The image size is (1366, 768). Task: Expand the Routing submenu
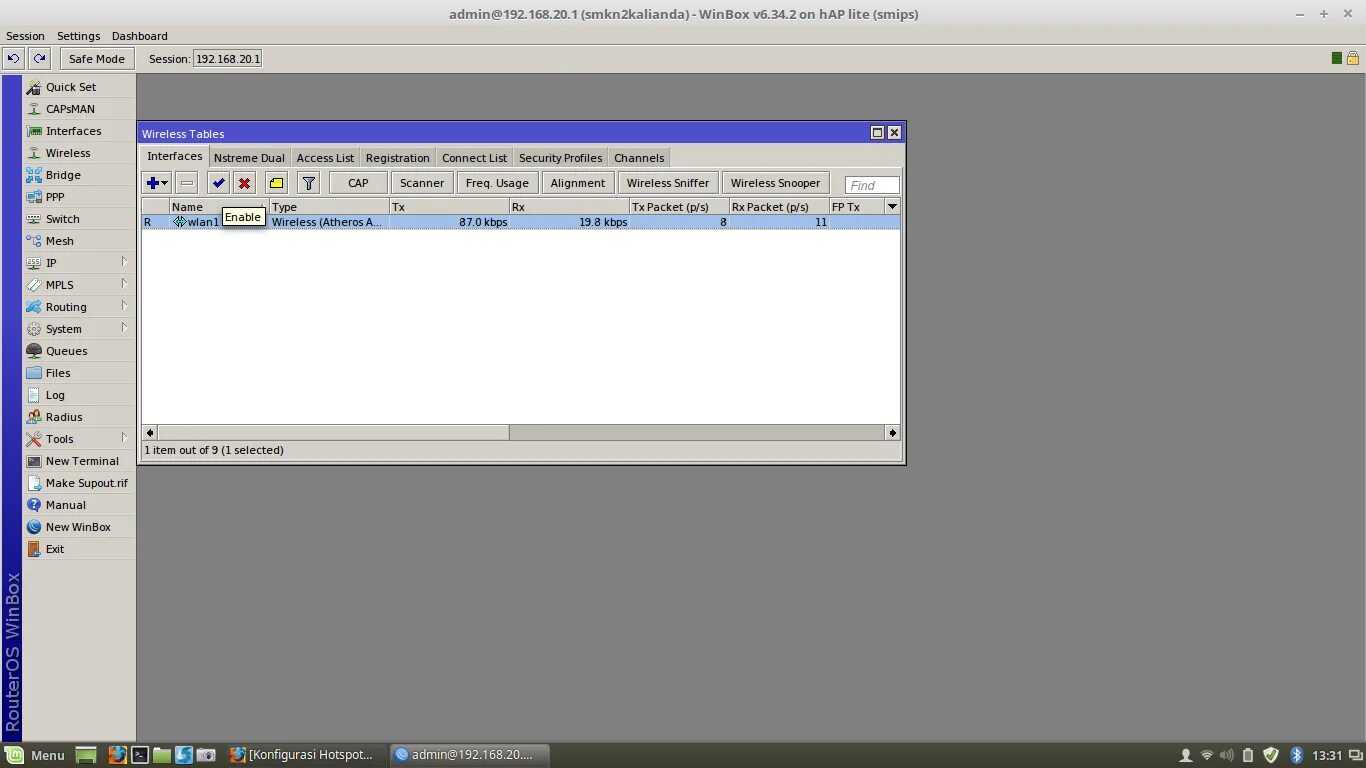click(x=79, y=307)
